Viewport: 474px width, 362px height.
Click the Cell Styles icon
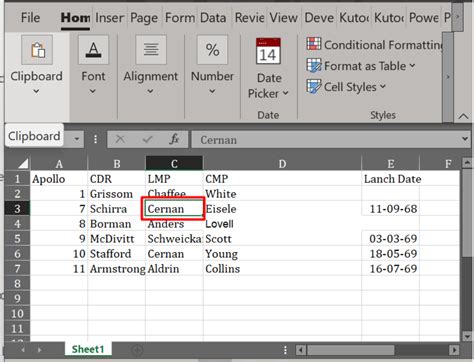tap(314, 86)
